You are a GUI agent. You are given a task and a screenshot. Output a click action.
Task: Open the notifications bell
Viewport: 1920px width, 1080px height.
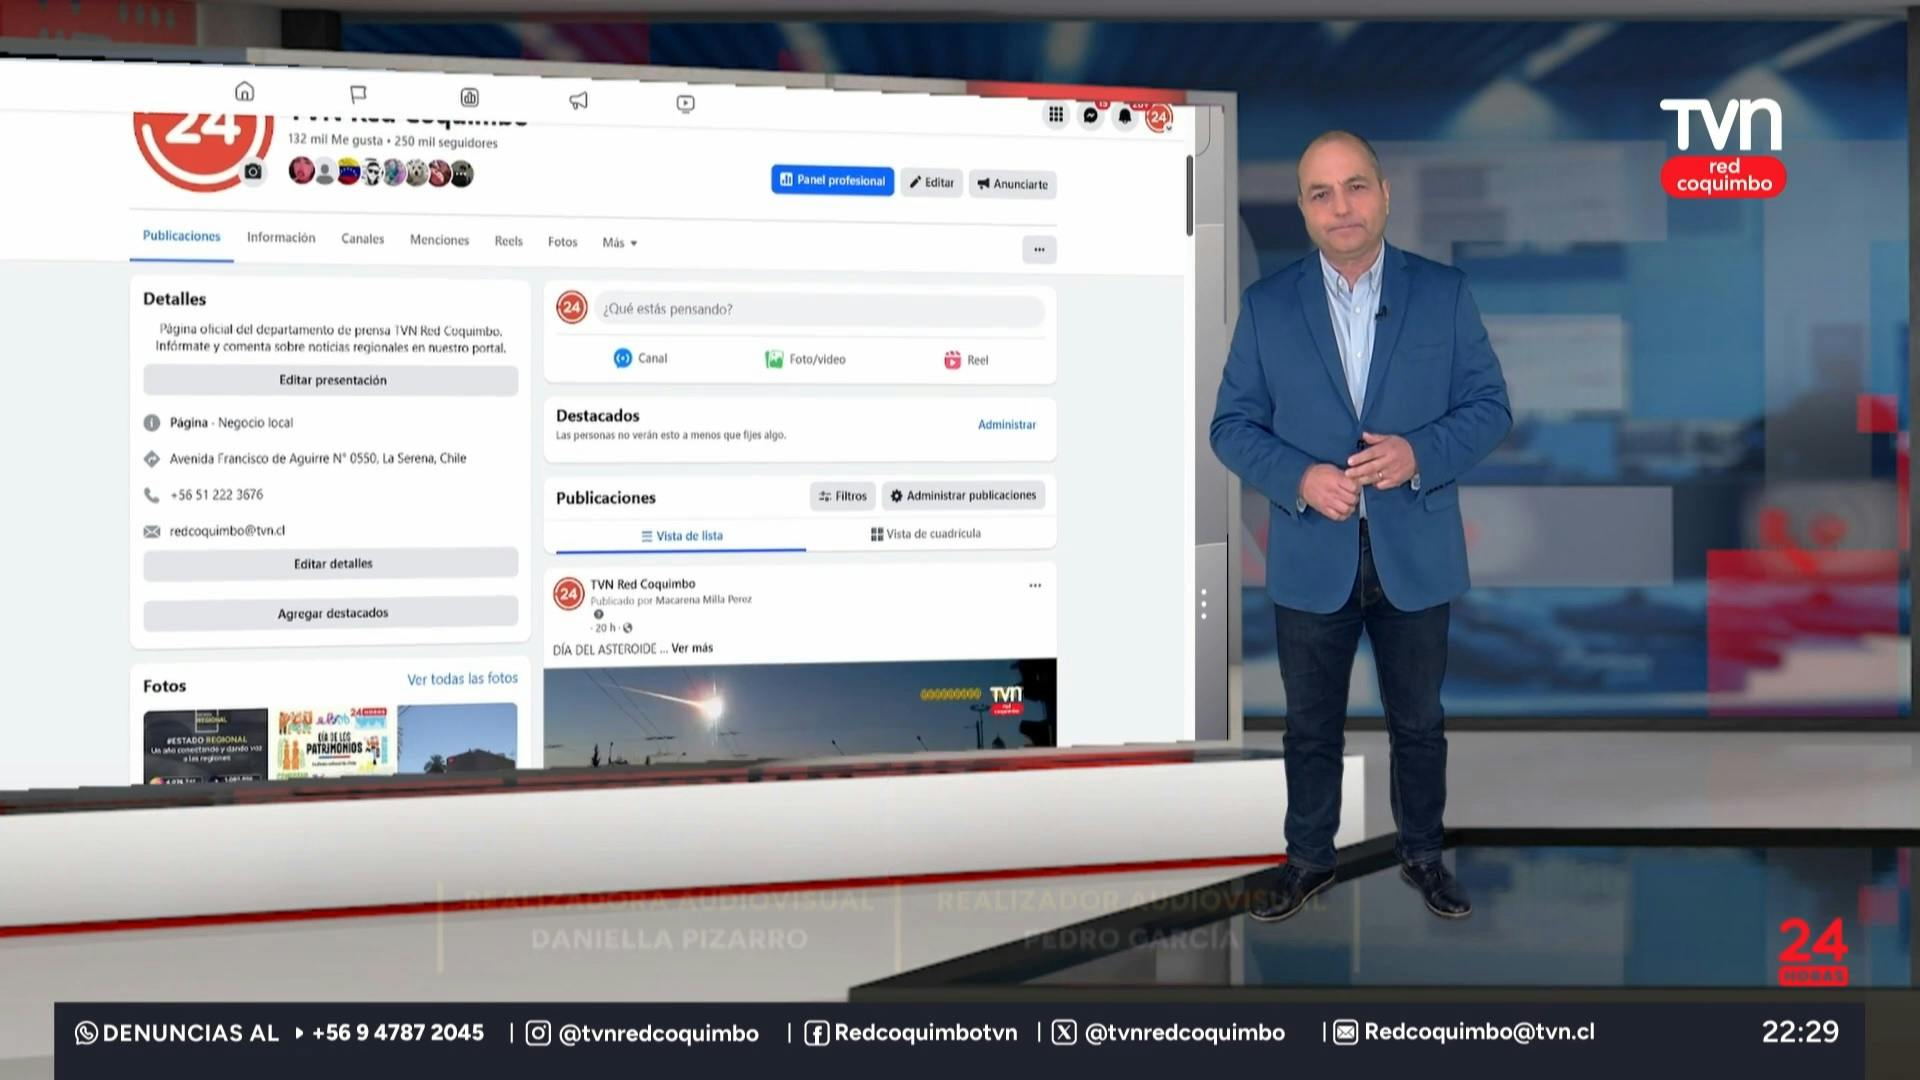tap(1124, 116)
